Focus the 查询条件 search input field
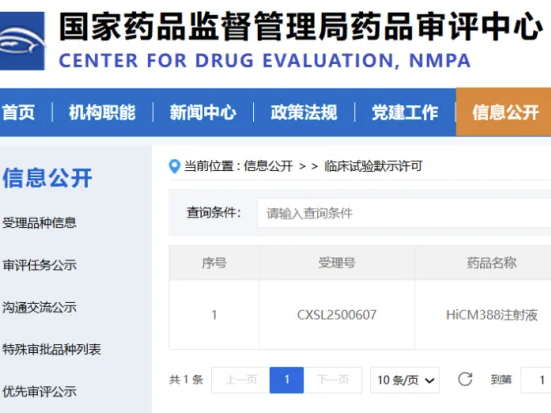The width and height of the screenshot is (551, 413). pos(404,213)
